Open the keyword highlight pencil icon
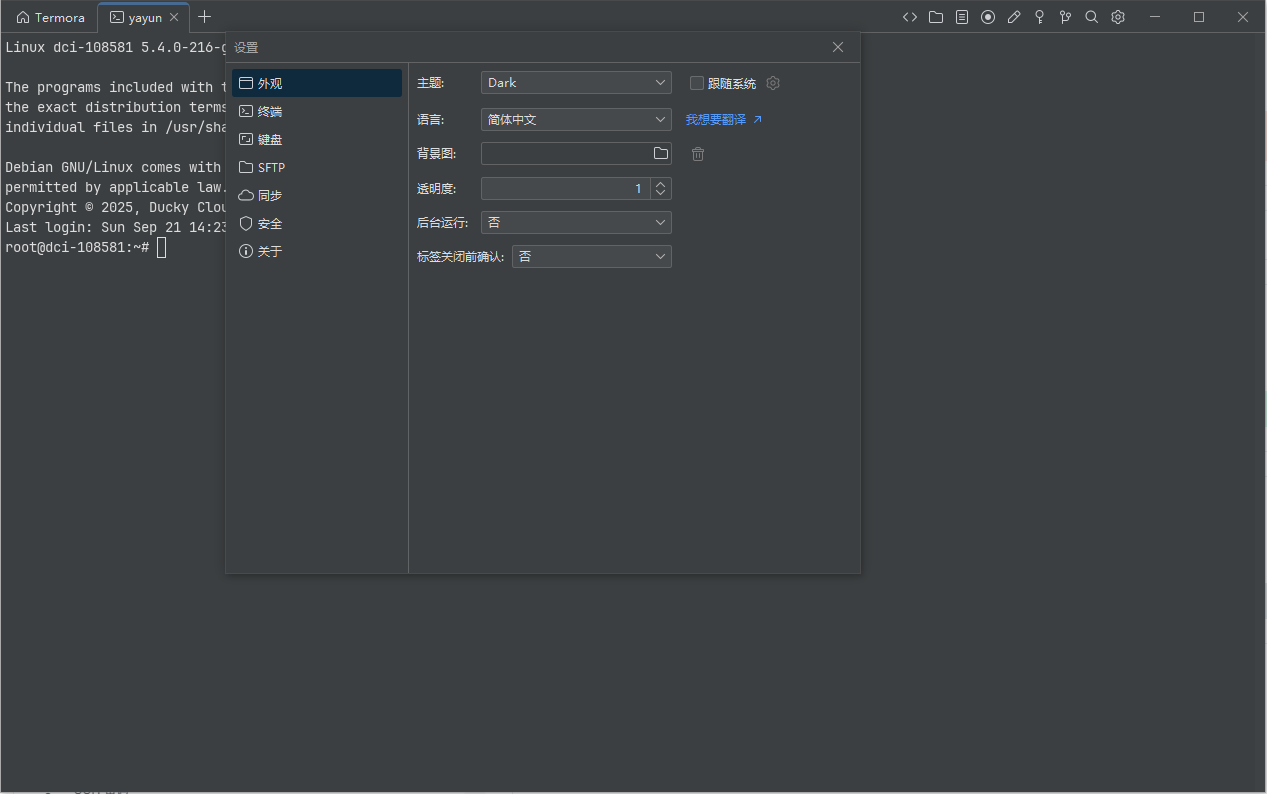The height and width of the screenshot is (794, 1267). [1013, 17]
